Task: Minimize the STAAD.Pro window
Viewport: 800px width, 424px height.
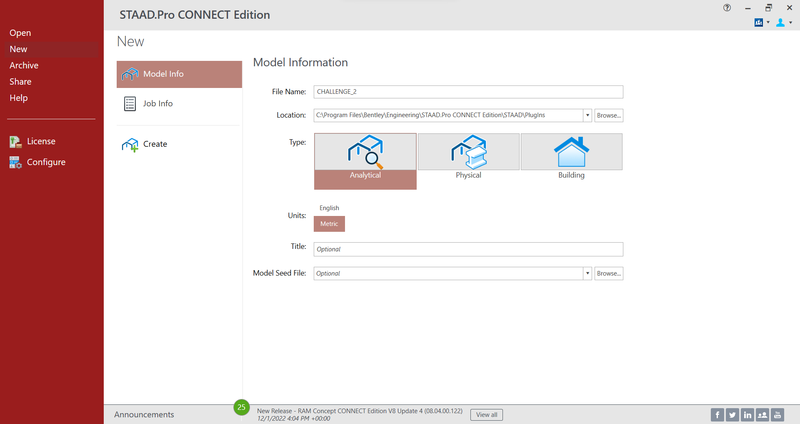Action: 748,8
